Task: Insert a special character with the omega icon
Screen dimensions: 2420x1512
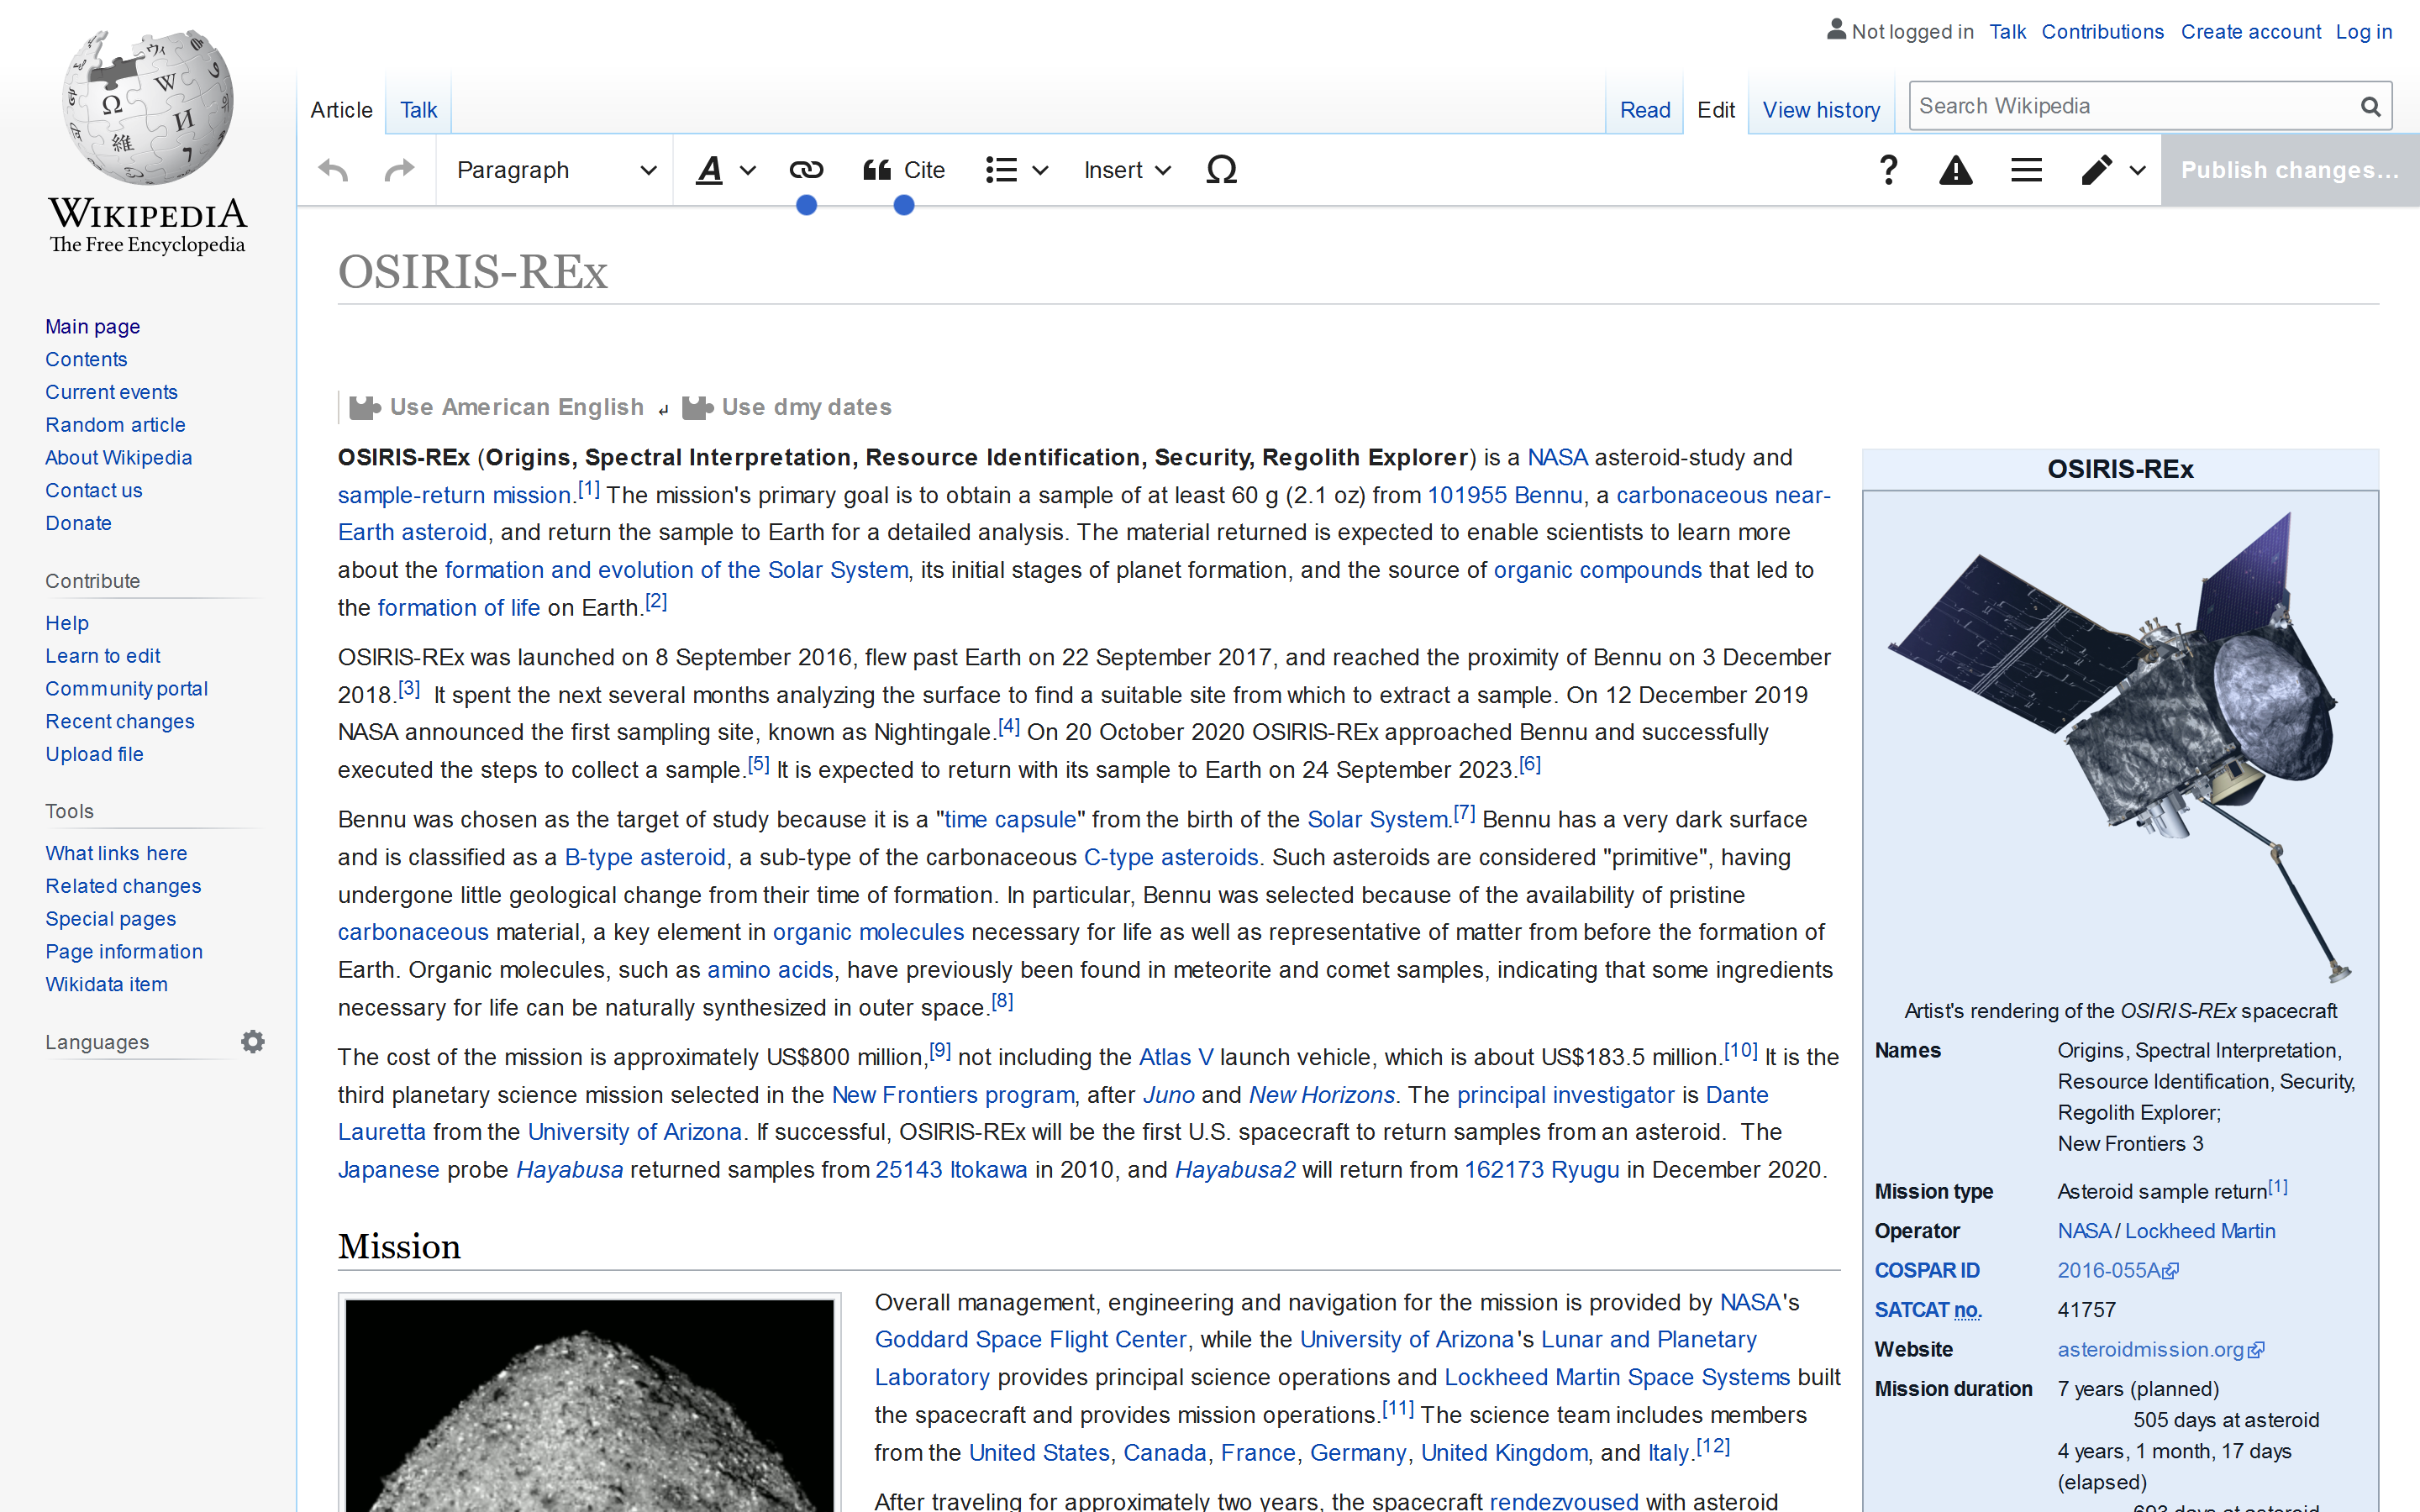Action: pyautogui.click(x=1221, y=169)
